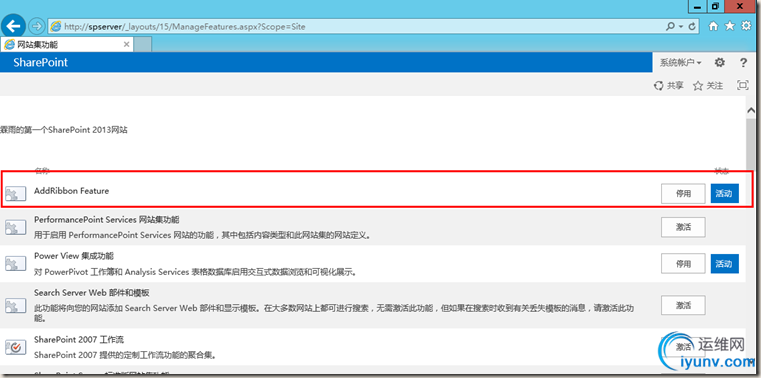This screenshot has width=761, height=378.
Task: Select the 网站集功能 browser tab
Action: coord(67,45)
